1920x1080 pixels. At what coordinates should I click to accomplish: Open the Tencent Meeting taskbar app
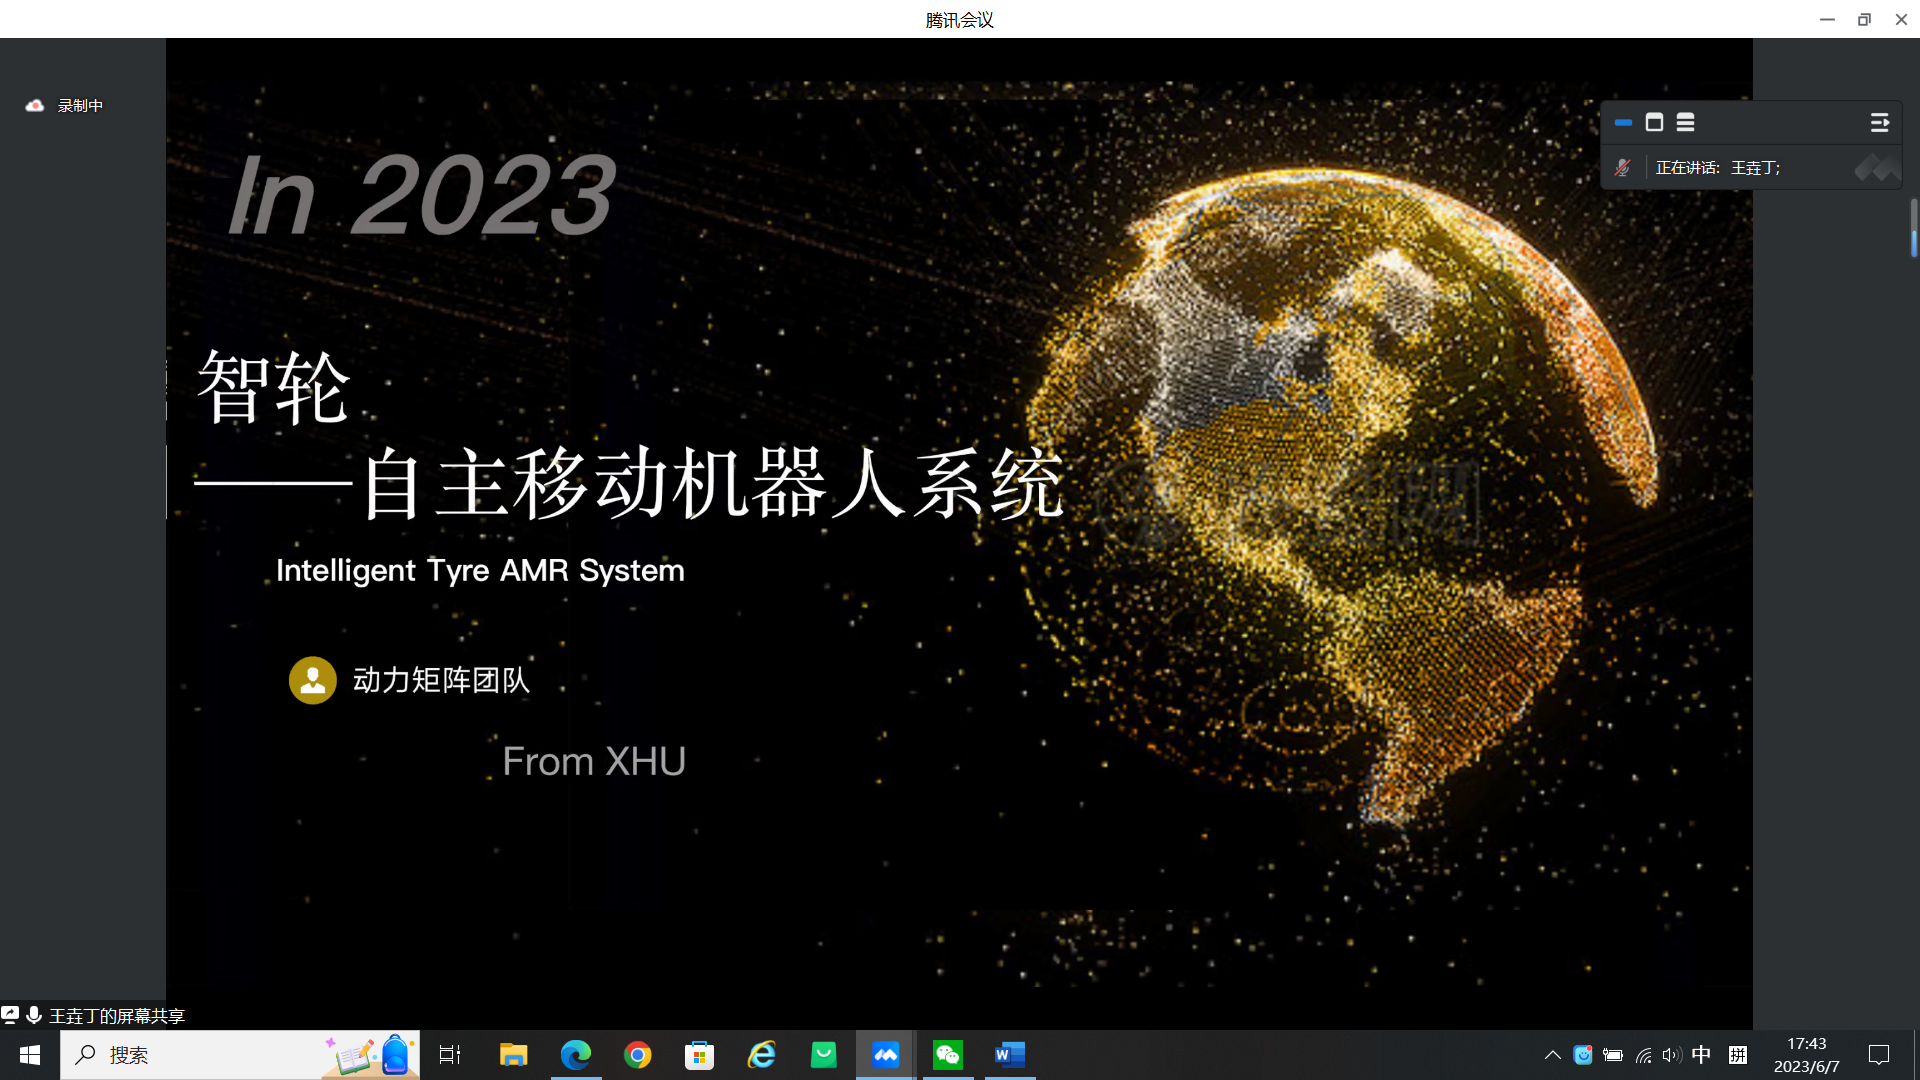[885, 1055]
